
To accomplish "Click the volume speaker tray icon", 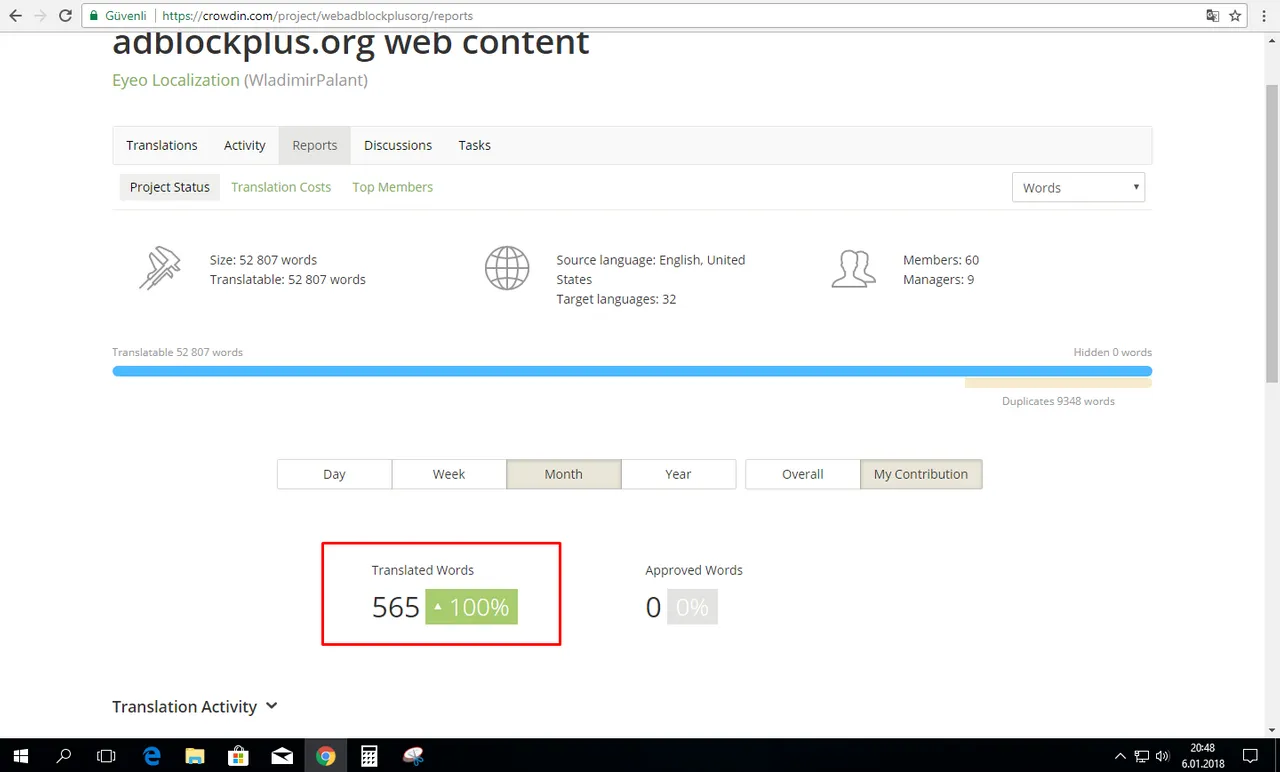I will pos(1162,756).
